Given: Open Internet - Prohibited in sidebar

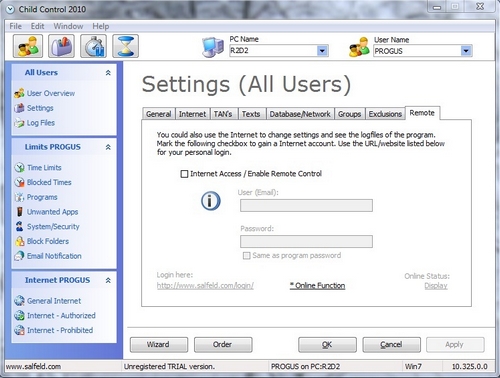Looking at the screenshot, I should (60, 330).
